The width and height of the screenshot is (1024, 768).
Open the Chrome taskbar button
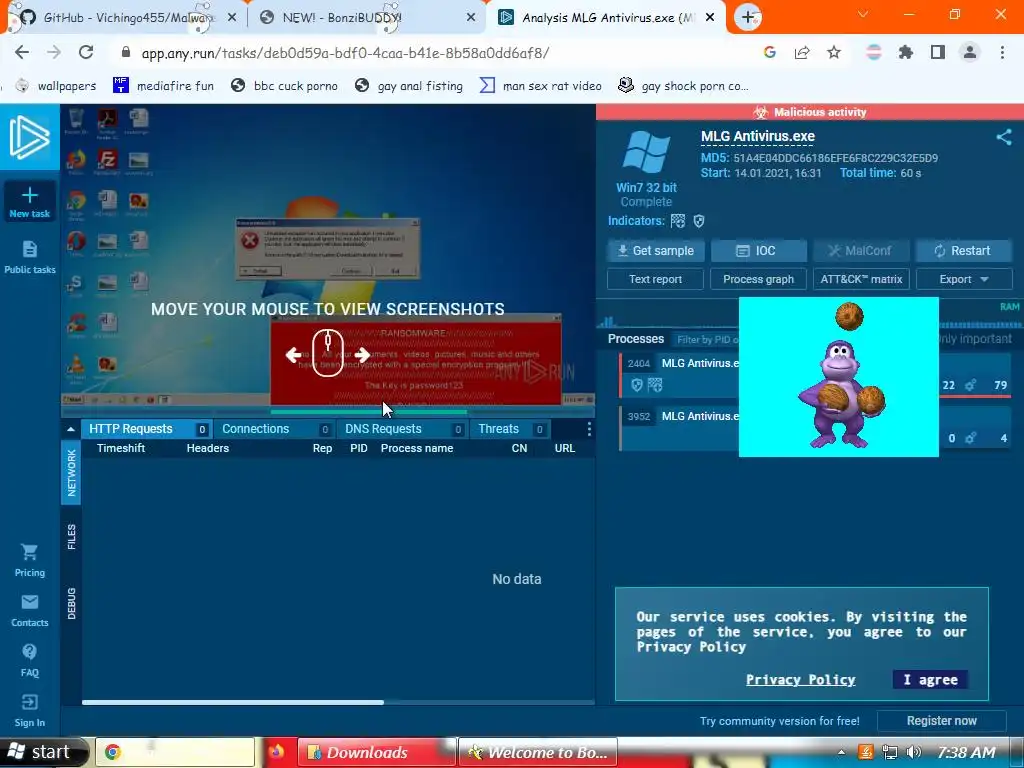(x=175, y=752)
